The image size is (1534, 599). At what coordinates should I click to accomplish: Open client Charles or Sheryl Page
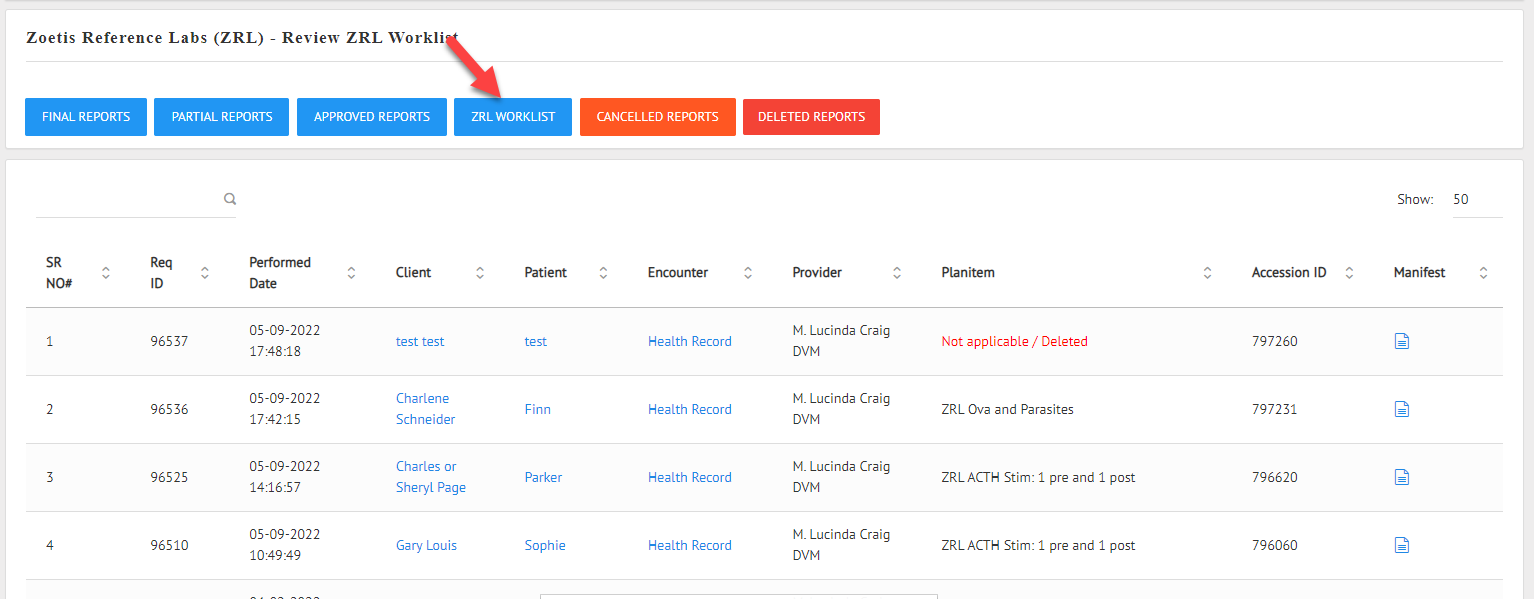[431, 477]
